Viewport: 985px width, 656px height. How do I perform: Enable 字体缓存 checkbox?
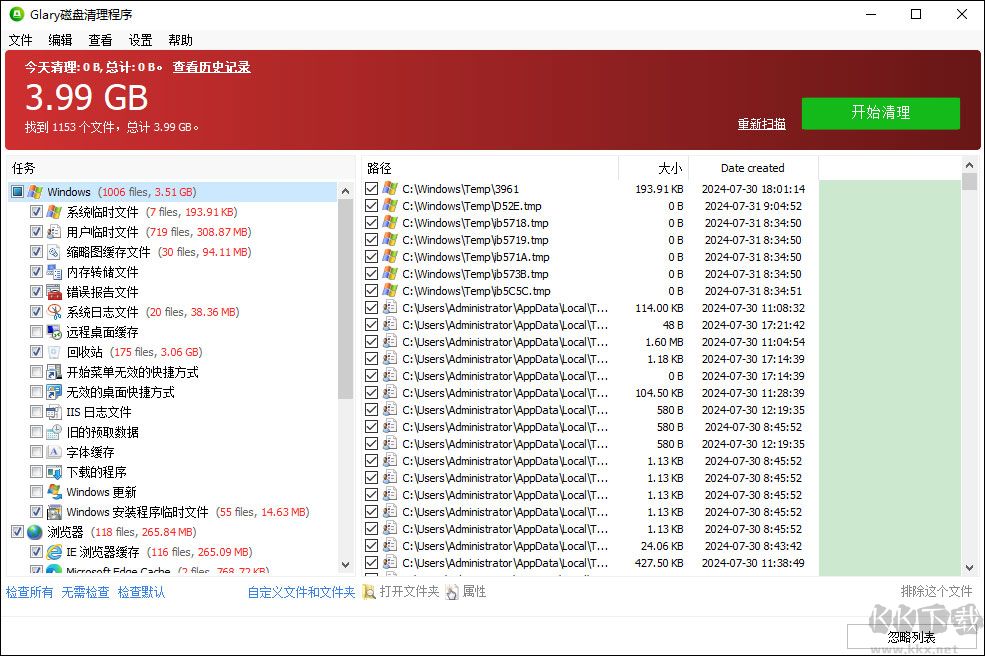[x=36, y=452]
